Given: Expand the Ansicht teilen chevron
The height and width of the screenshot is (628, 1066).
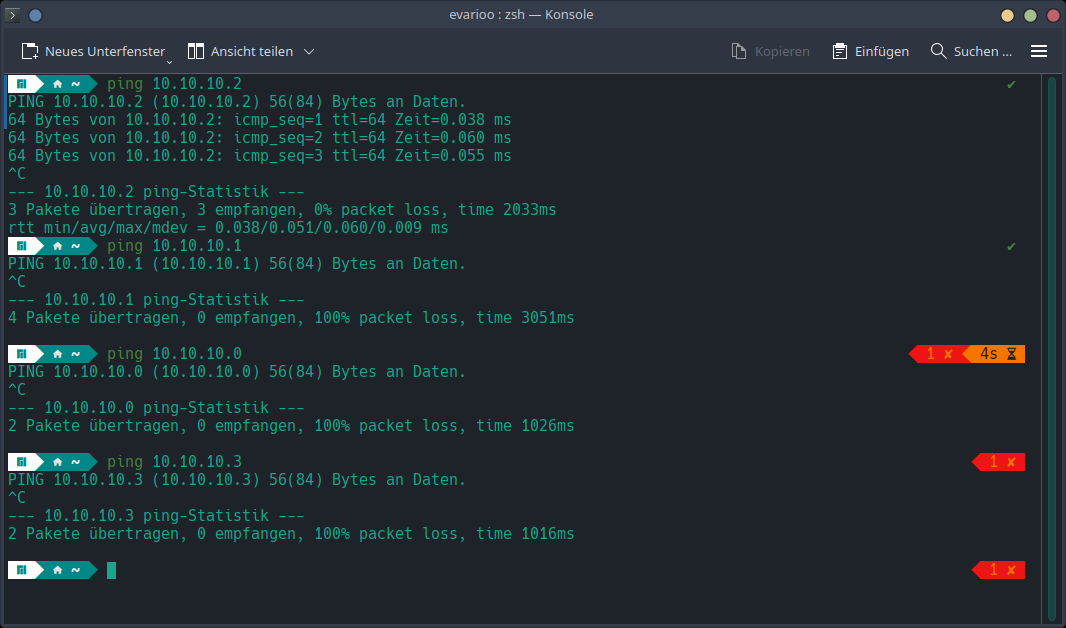Looking at the screenshot, I should [x=309, y=51].
